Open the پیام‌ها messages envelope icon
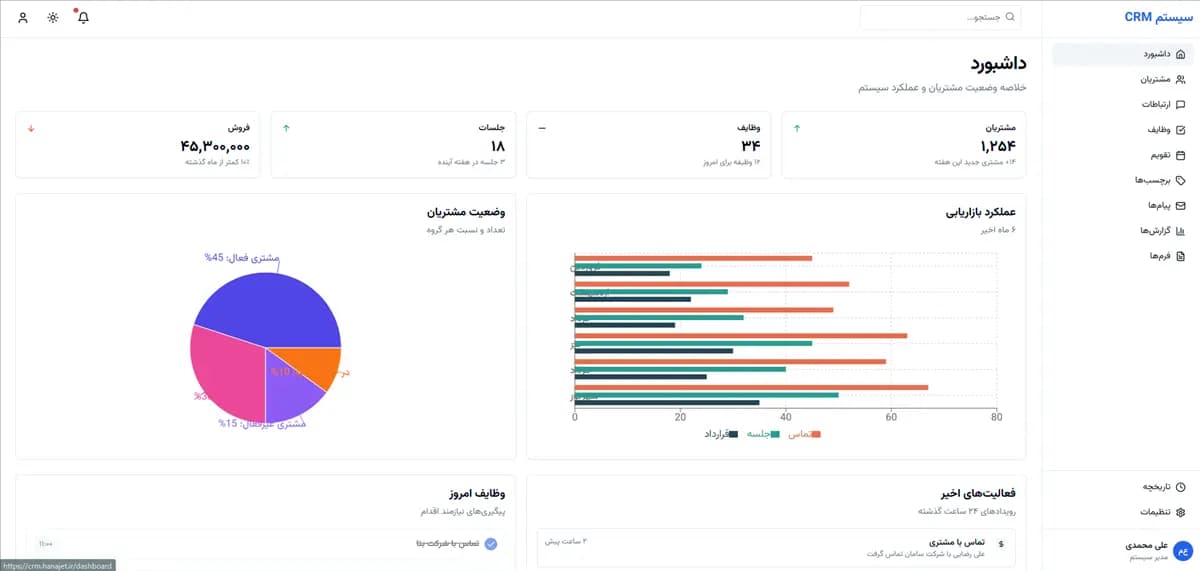This screenshot has height=571, width=1200. [1180, 205]
